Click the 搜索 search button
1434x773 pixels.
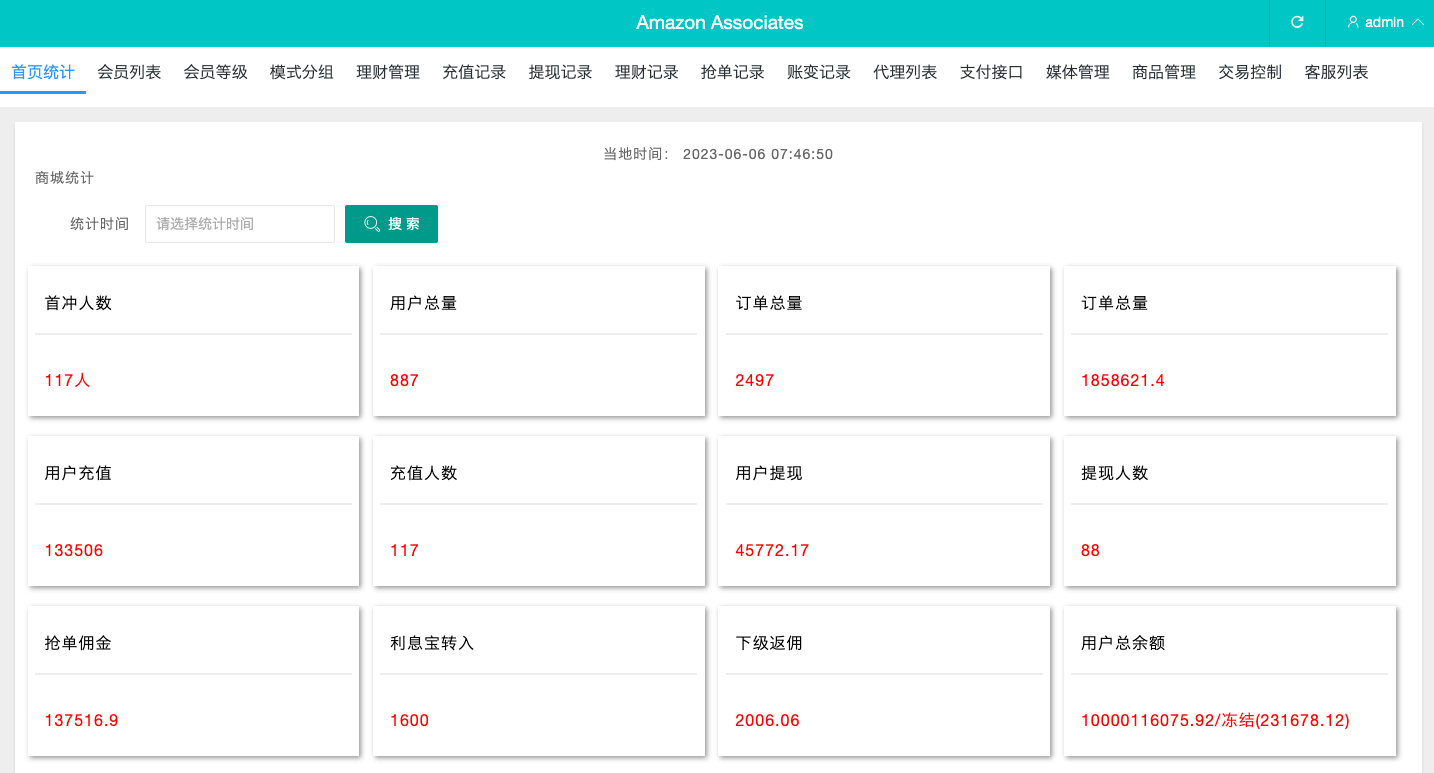[391, 223]
